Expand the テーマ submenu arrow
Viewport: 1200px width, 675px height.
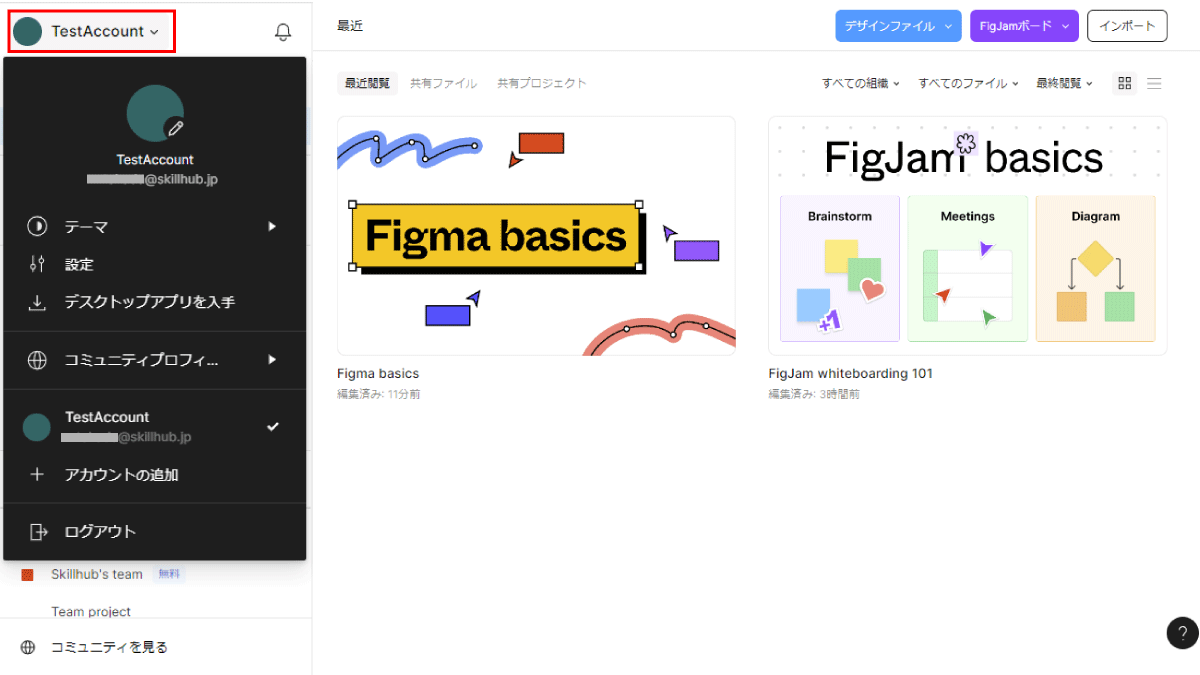[272, 227]
